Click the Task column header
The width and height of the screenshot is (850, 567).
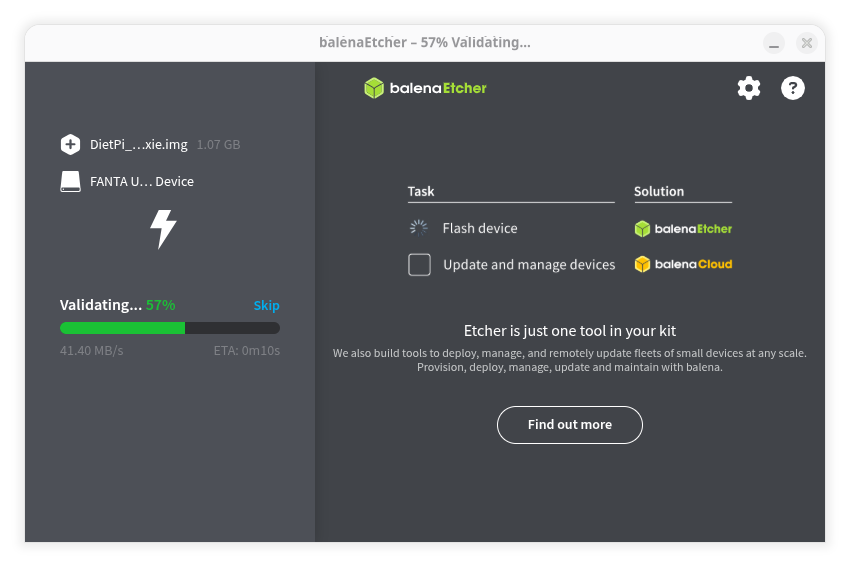[x=421, y=191]
